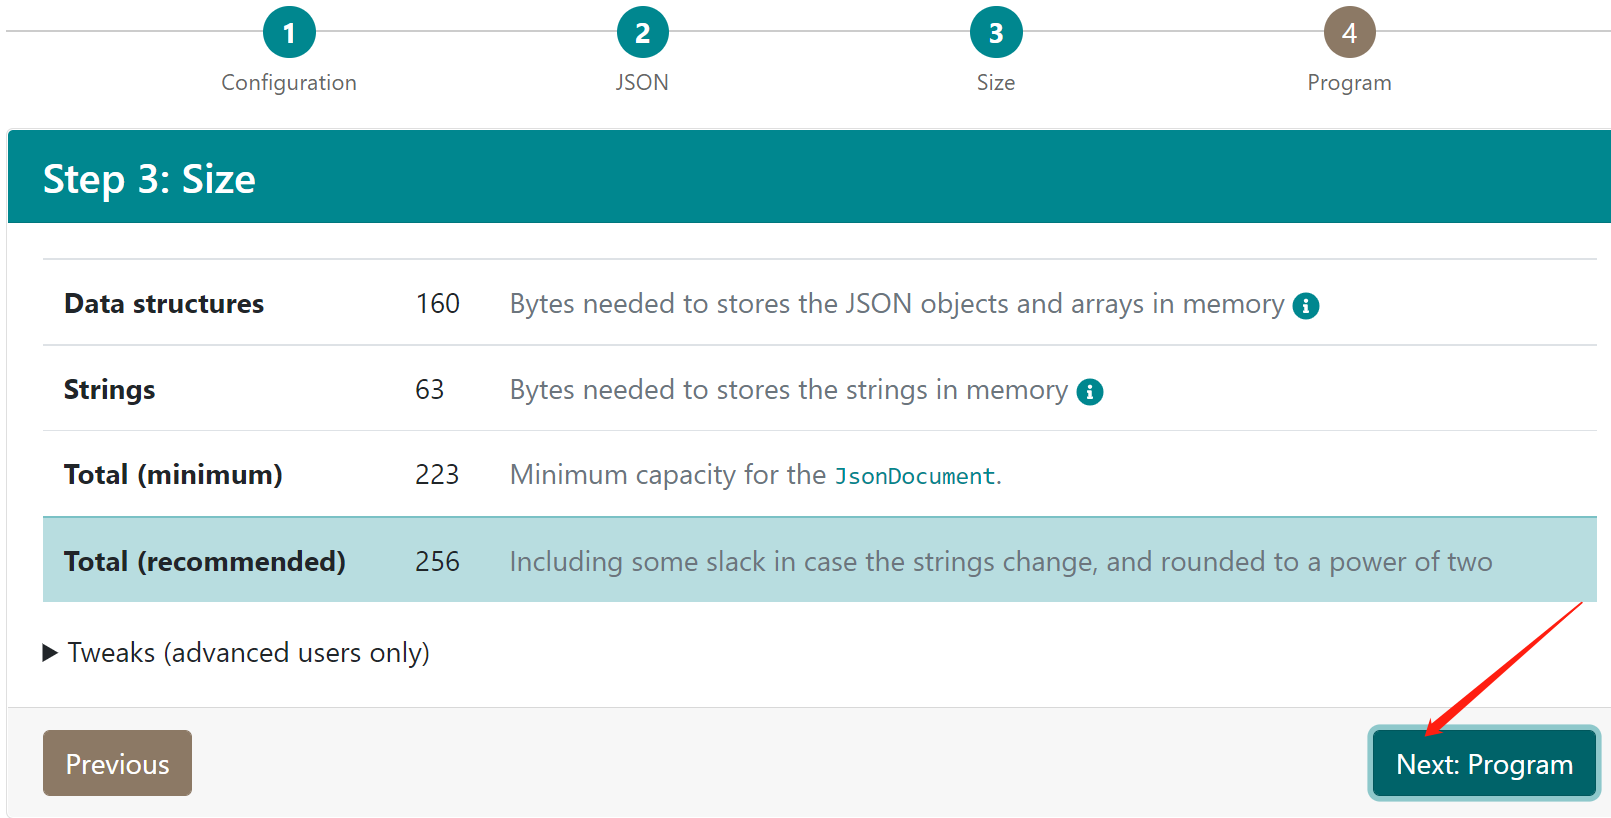Click the info icon after 'arrays in memory'
The width and height of the screenshot is (1611, 818).
coord(1306,306)
